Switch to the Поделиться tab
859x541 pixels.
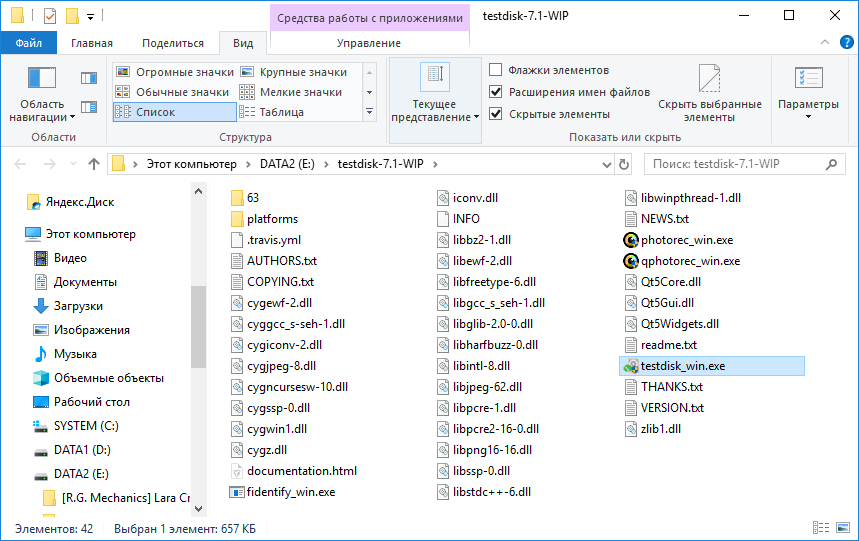(x=173, y=43)
